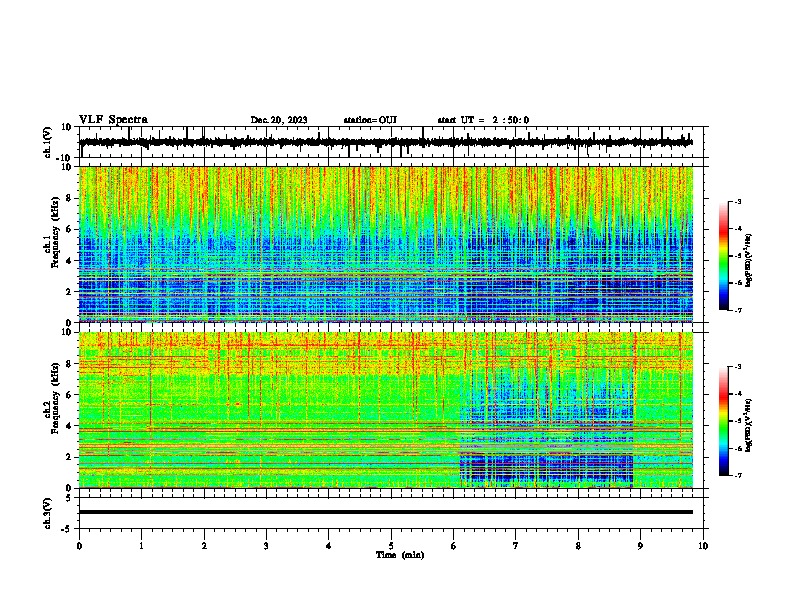Screen dimensions: 792x612
Task: Click time axis tick label "6"
Action: [453, 546]
